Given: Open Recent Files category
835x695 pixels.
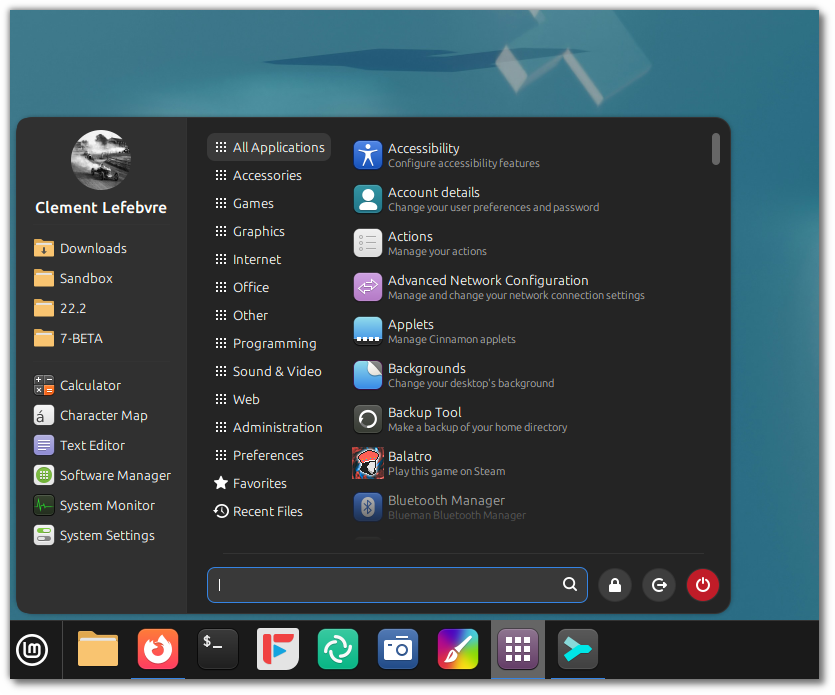Looking at the screenshot, I should click(x=267, y=511).
